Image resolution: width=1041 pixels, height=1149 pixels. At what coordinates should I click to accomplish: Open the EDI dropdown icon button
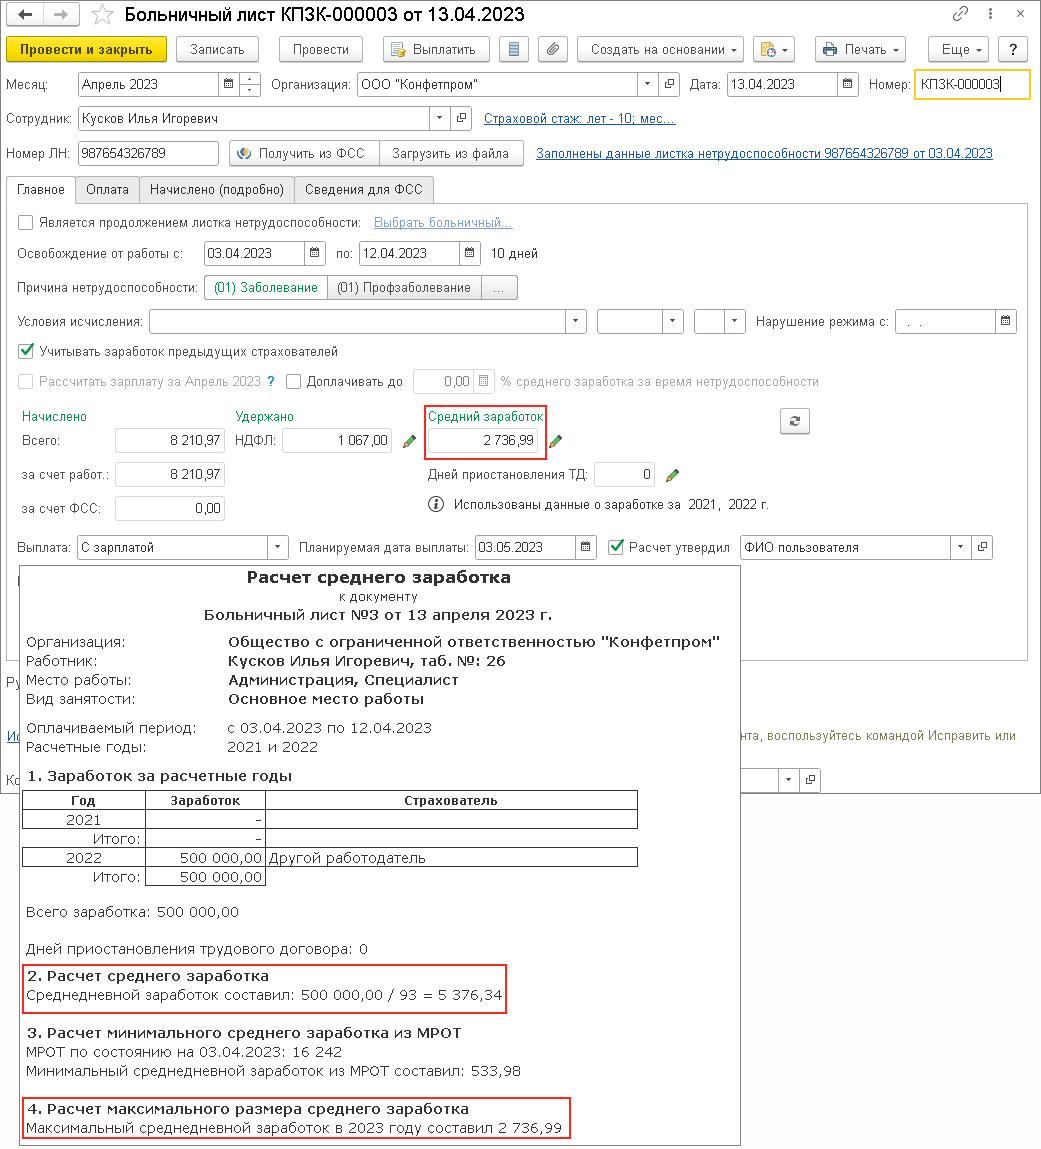coord(774,49)
